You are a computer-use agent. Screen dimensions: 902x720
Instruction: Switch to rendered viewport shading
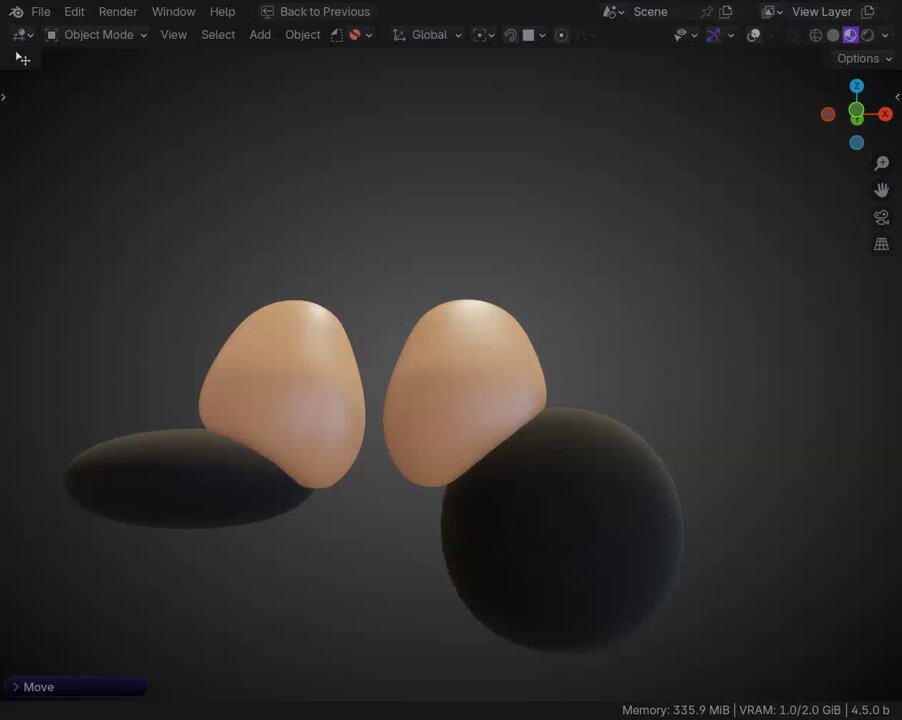tap(867, 35)
